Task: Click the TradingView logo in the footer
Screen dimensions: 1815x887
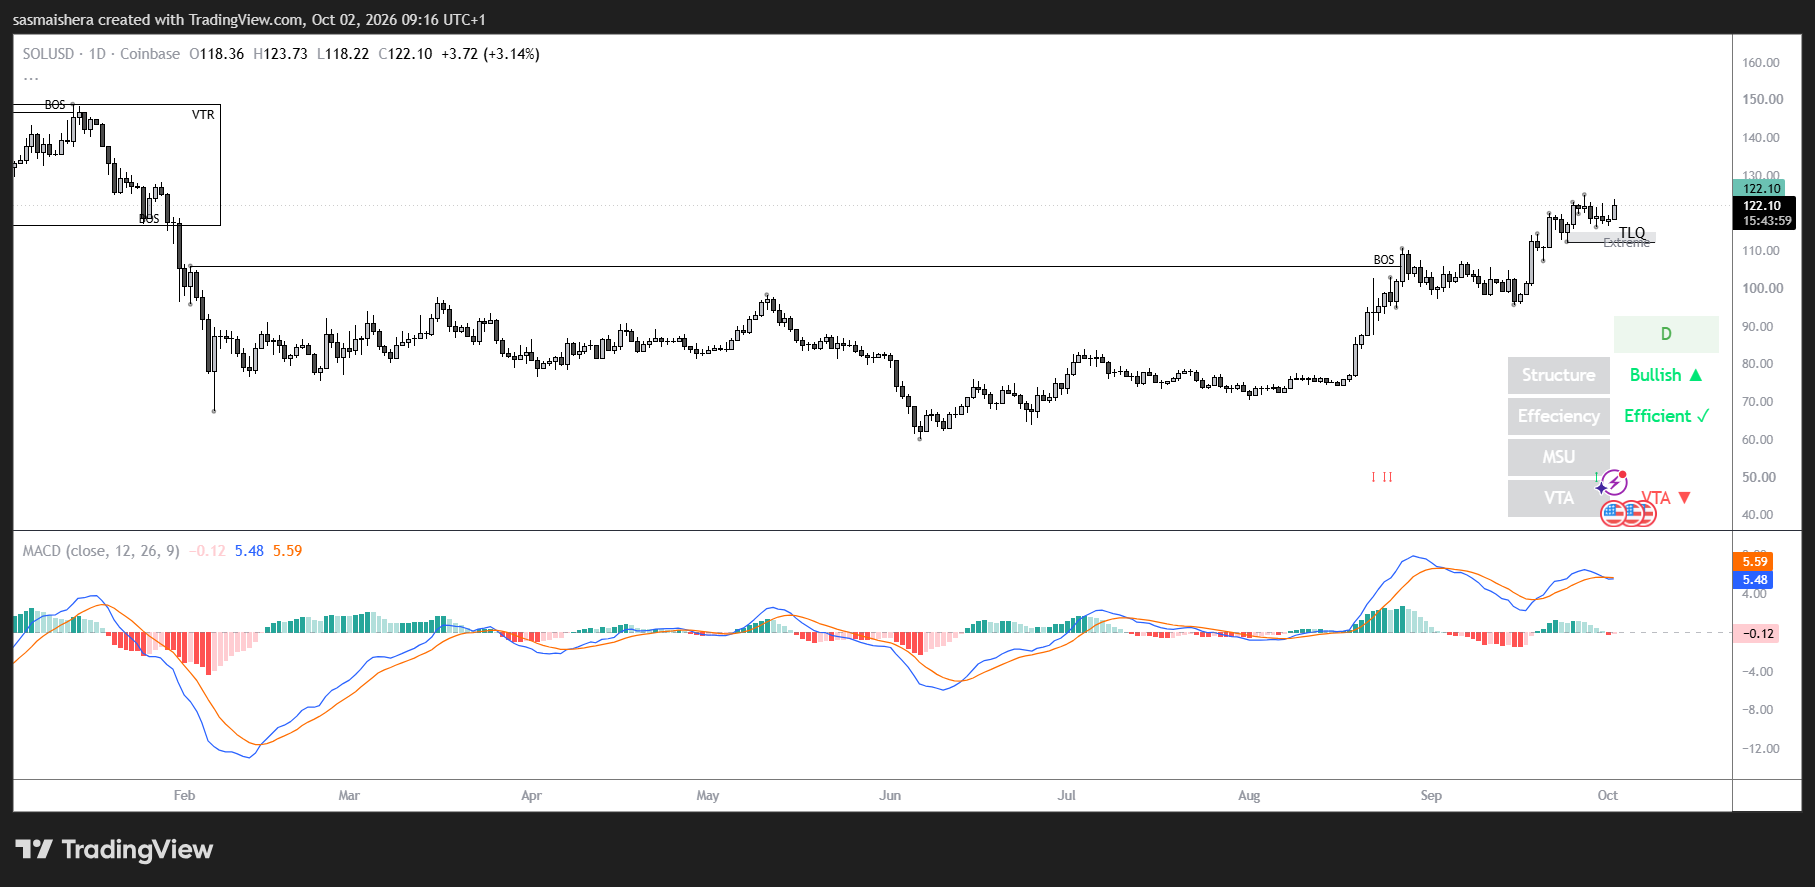Action: click(x=114, y=850)
